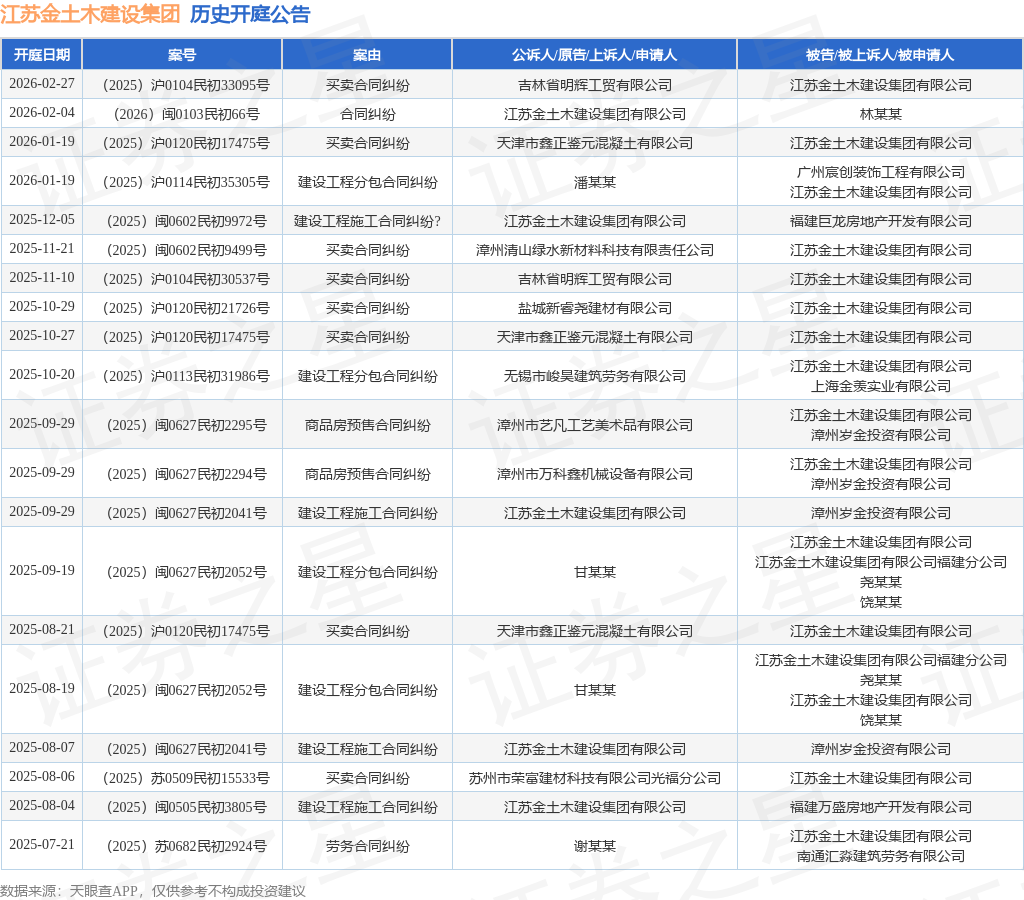
Task: Click date cell 2025-08-19
Action: 42,688
